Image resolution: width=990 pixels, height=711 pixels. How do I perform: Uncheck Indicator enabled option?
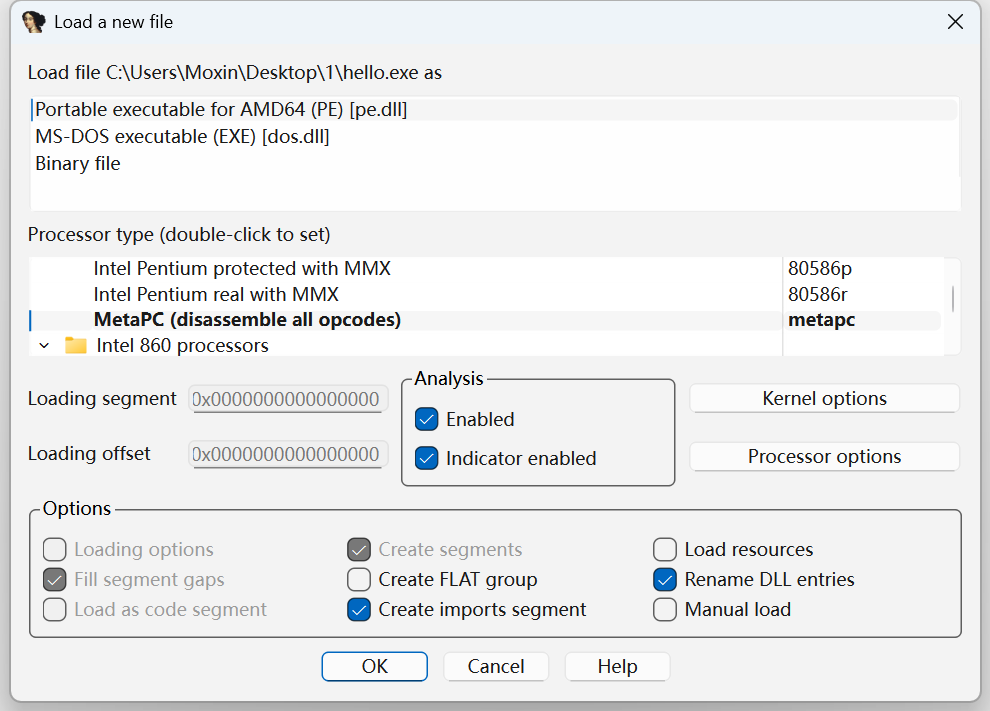point(427,459)
